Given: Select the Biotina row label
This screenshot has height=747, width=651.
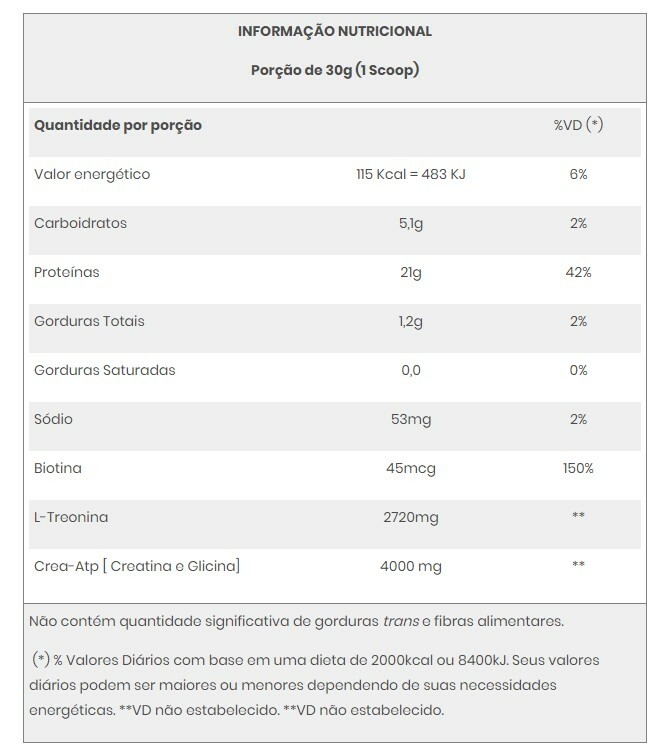Looking at the screenshot, I should tap(58, 468).
